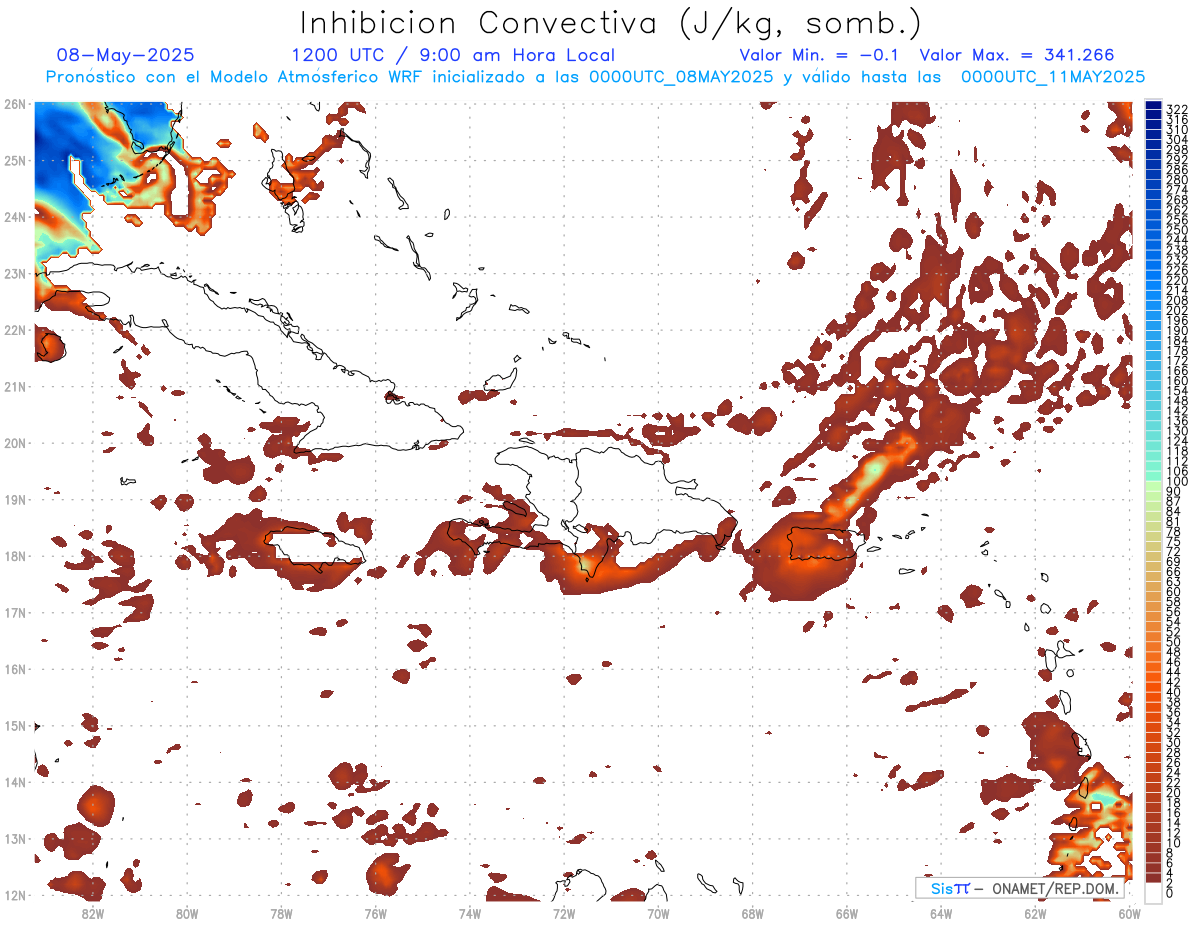The image size is (1200, 927).
Task: Click the date text "08-May-2025"
Action: 125,55
